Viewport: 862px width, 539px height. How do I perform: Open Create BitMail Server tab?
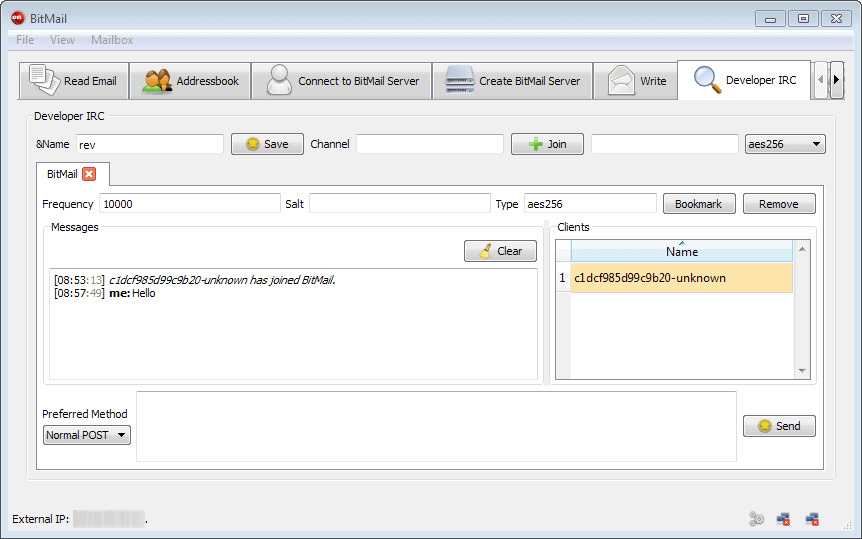coord(512,81)
